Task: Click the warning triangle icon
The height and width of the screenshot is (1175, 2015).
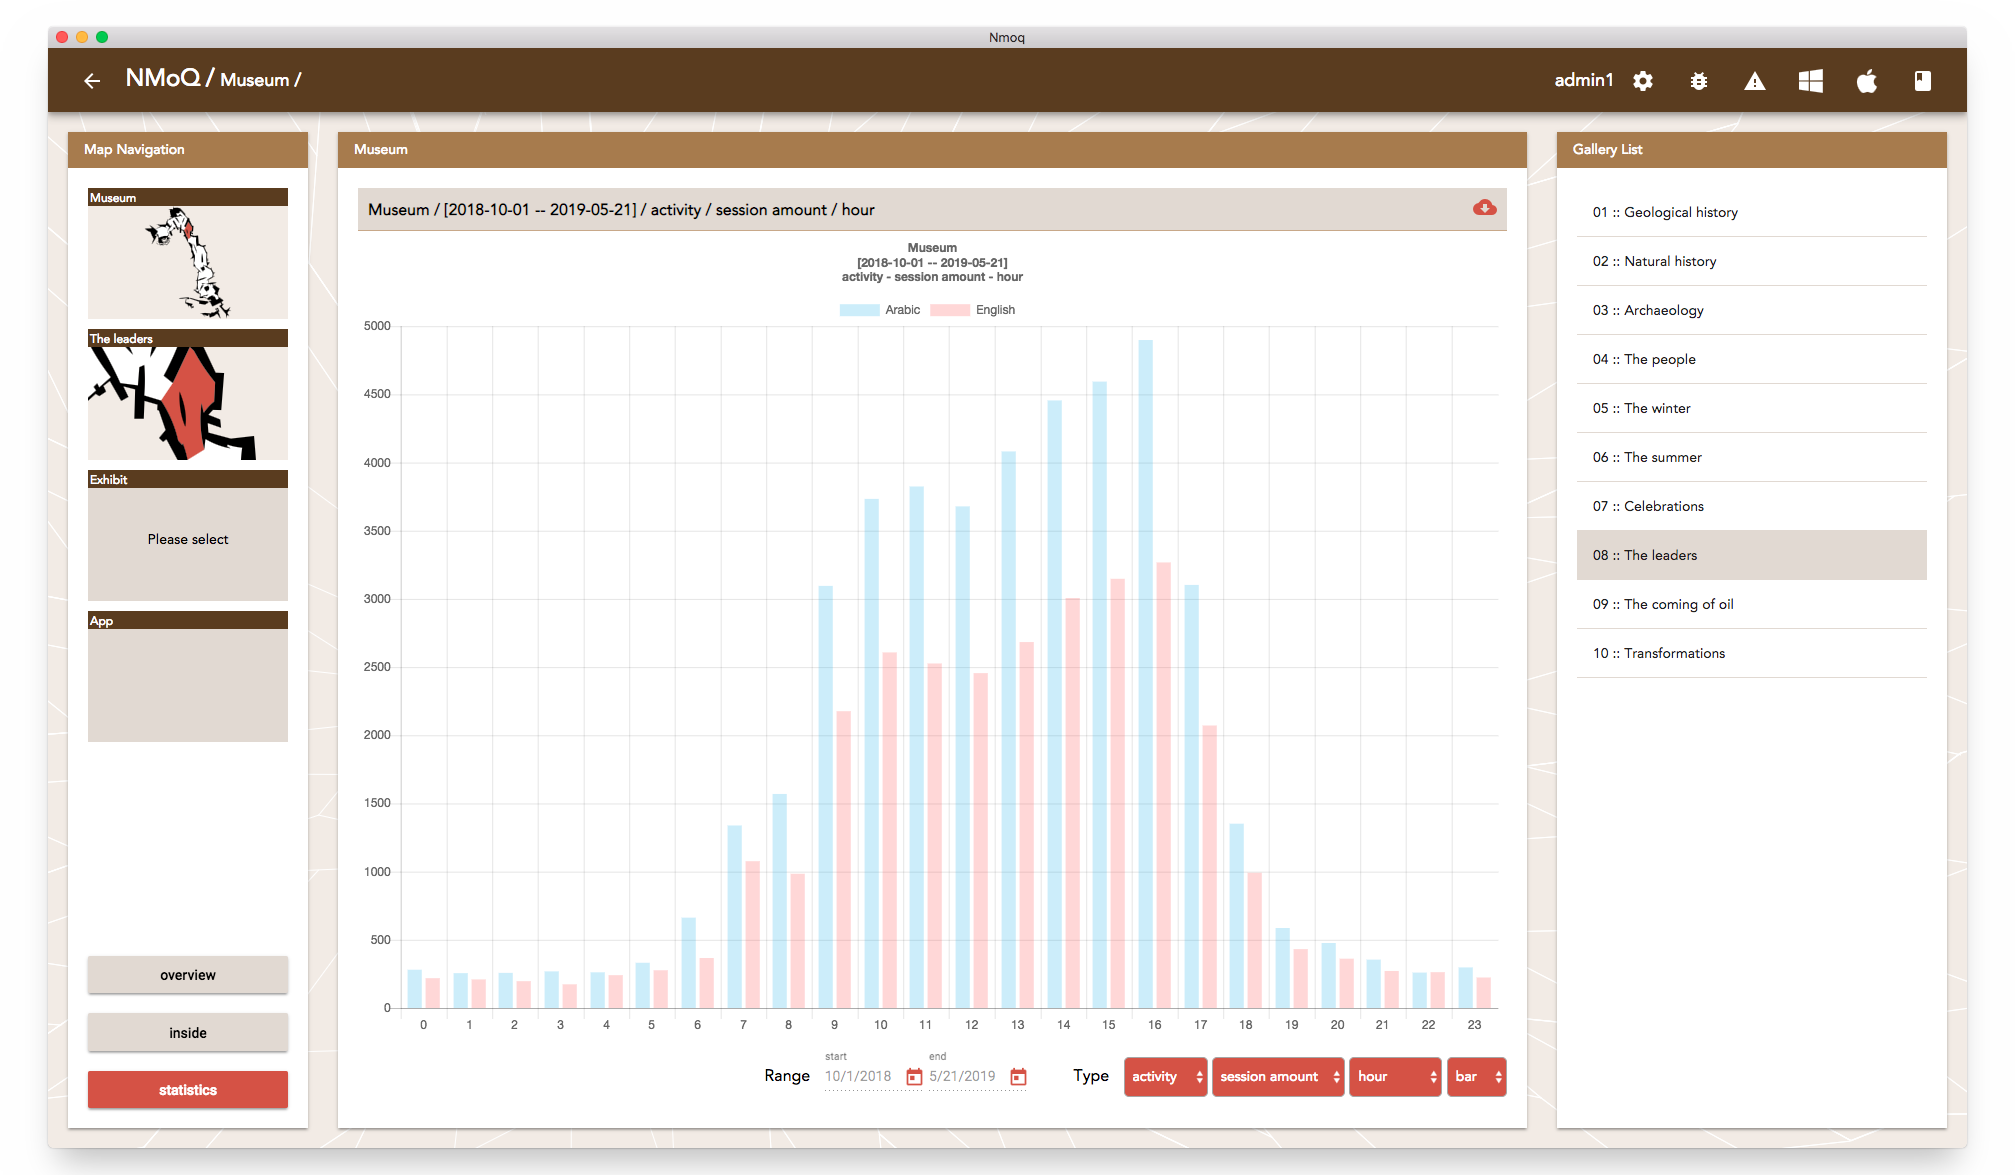Action: 1755,81
